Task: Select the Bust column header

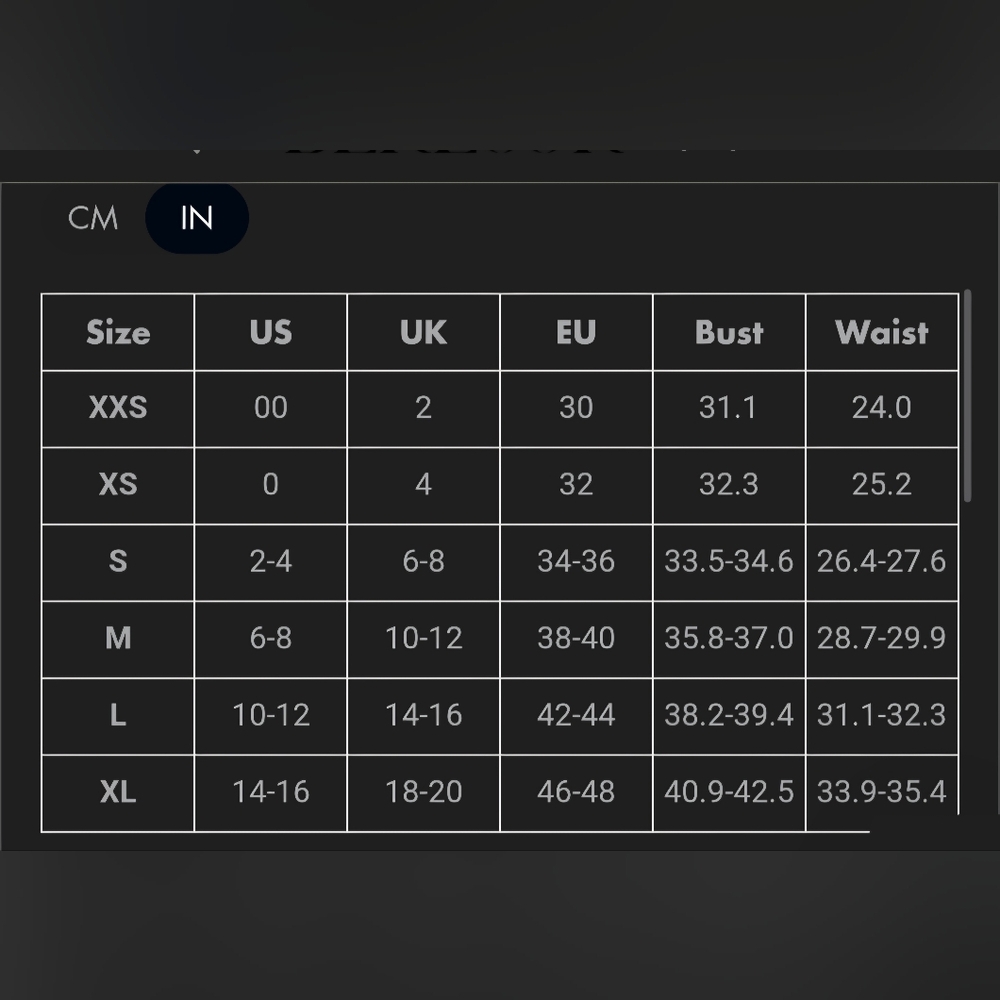Action: pyautogui.click(x=729, y=333)
